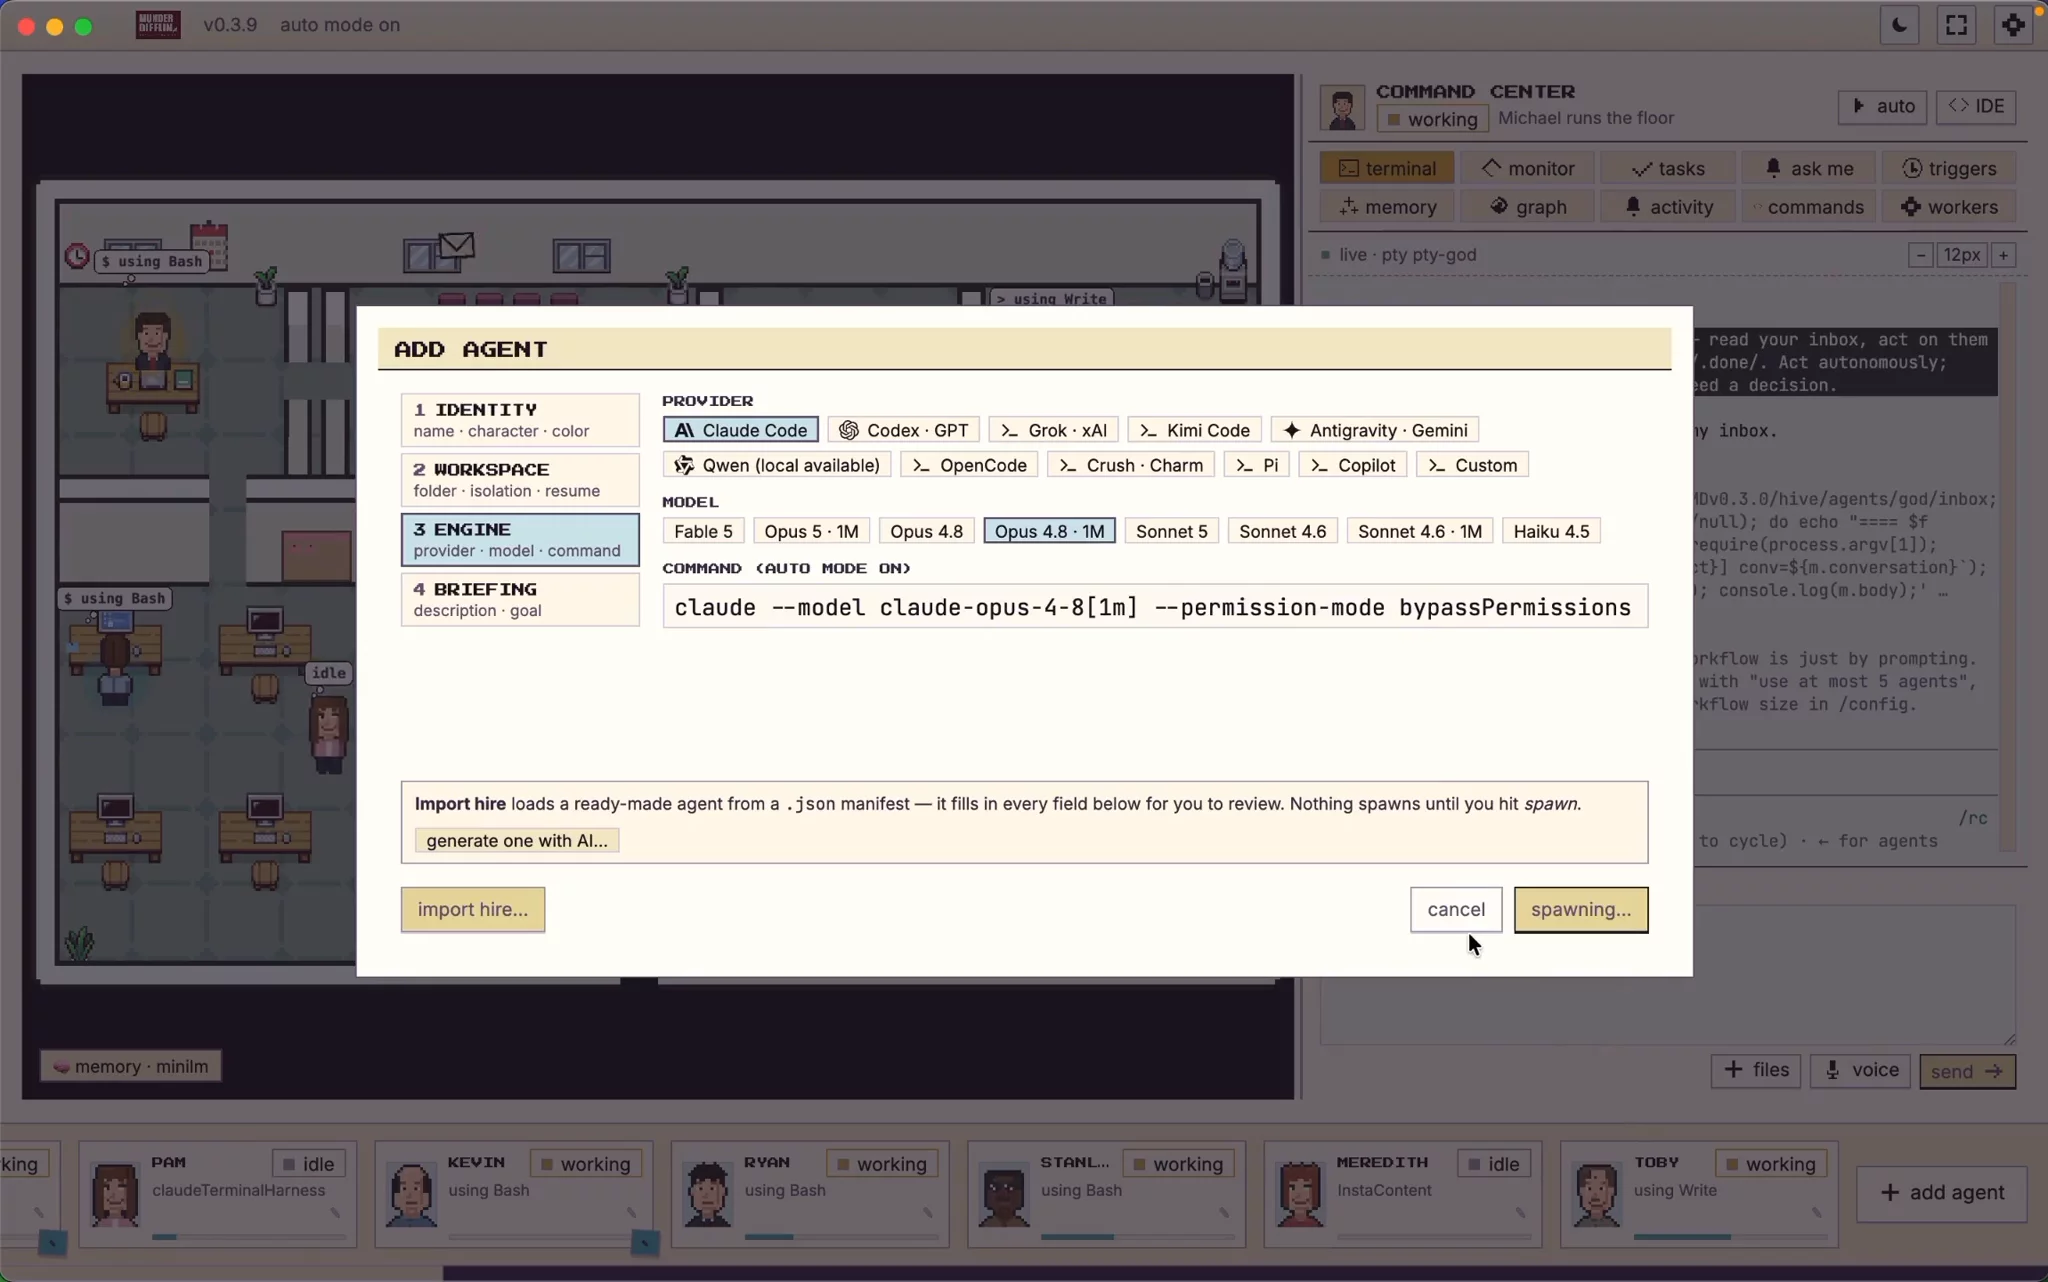Click import hire button
This screenshot has width=2048, height=1282.
click(473, 910)
